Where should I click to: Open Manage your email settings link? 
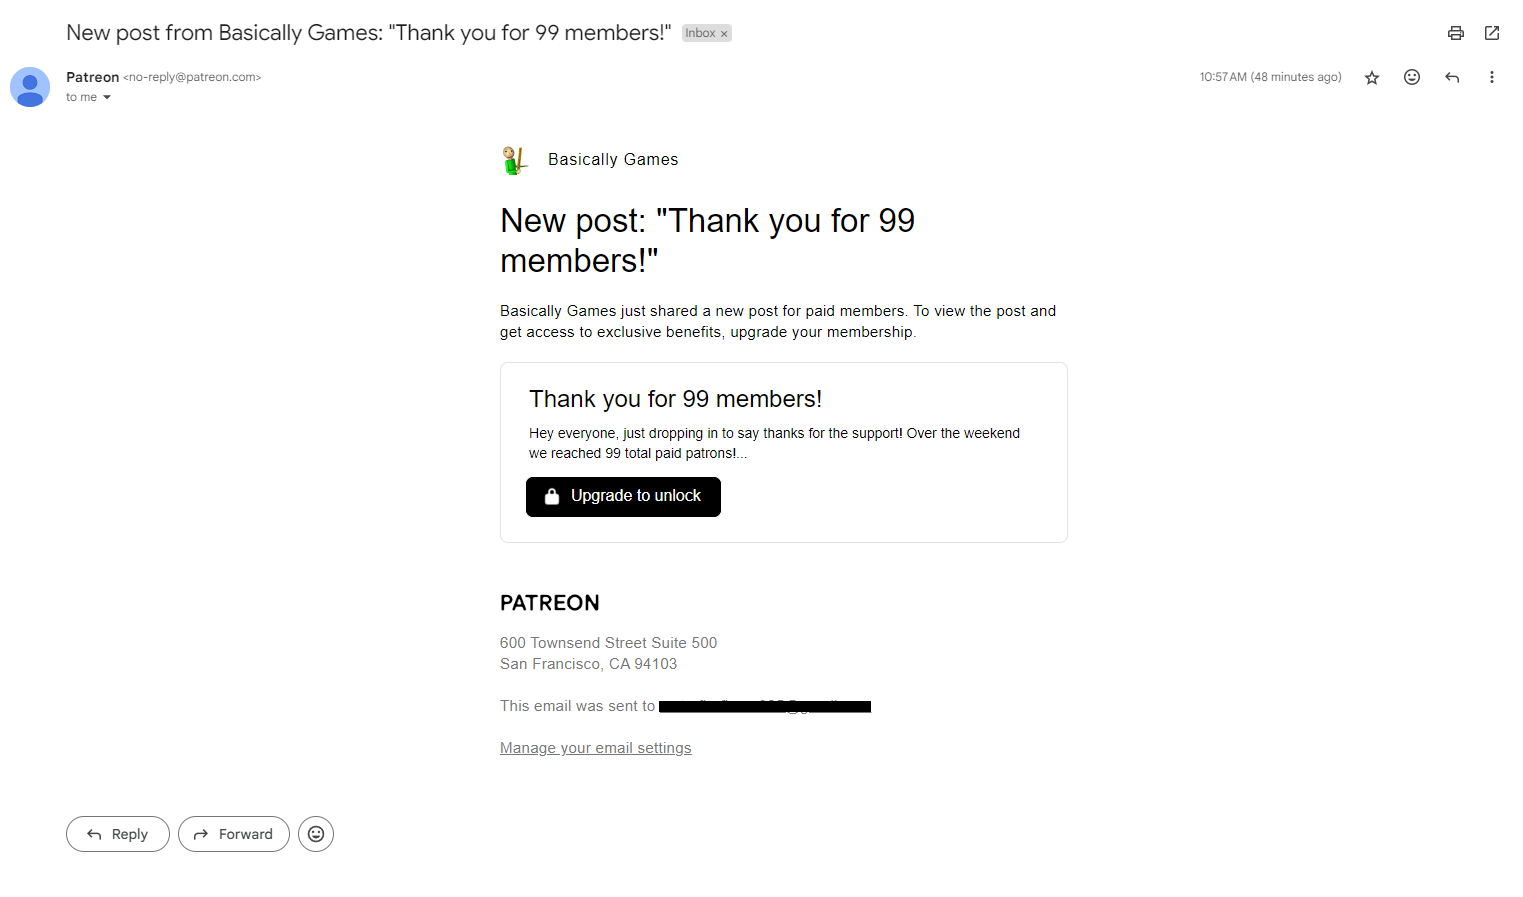pyautogui.click(x=595, y=748)
